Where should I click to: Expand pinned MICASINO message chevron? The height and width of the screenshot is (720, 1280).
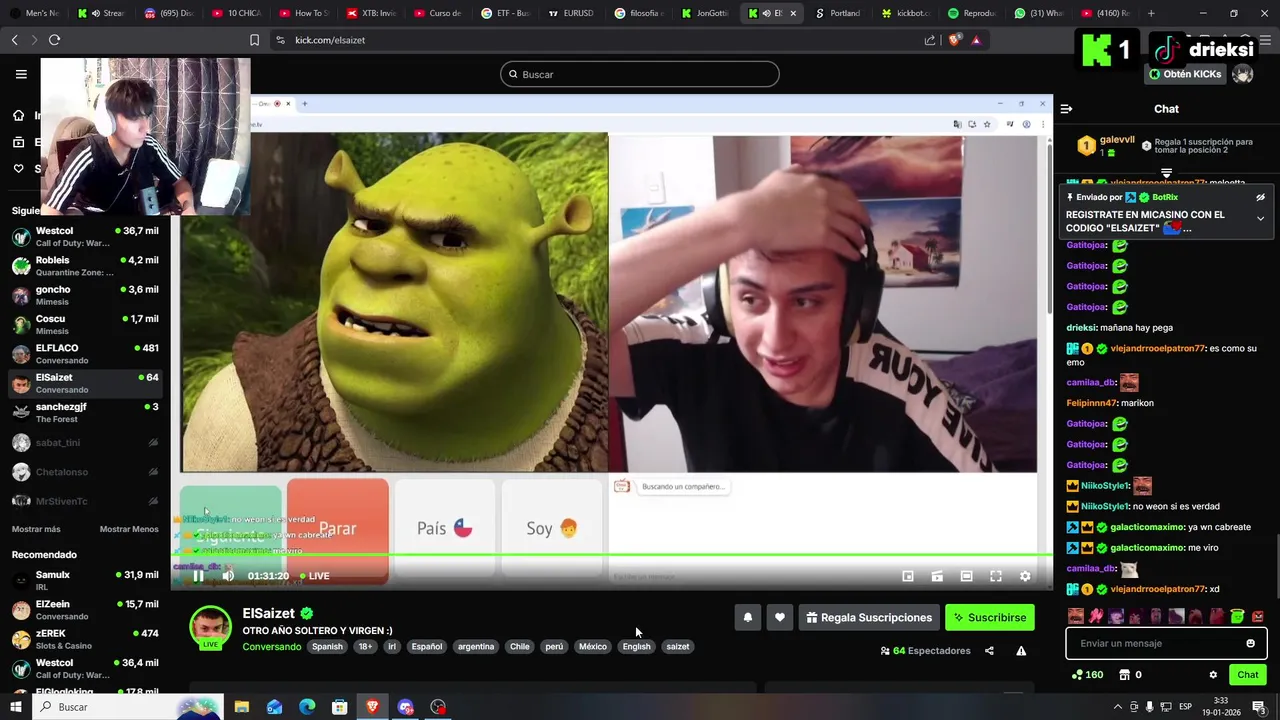pos(1260,219)
